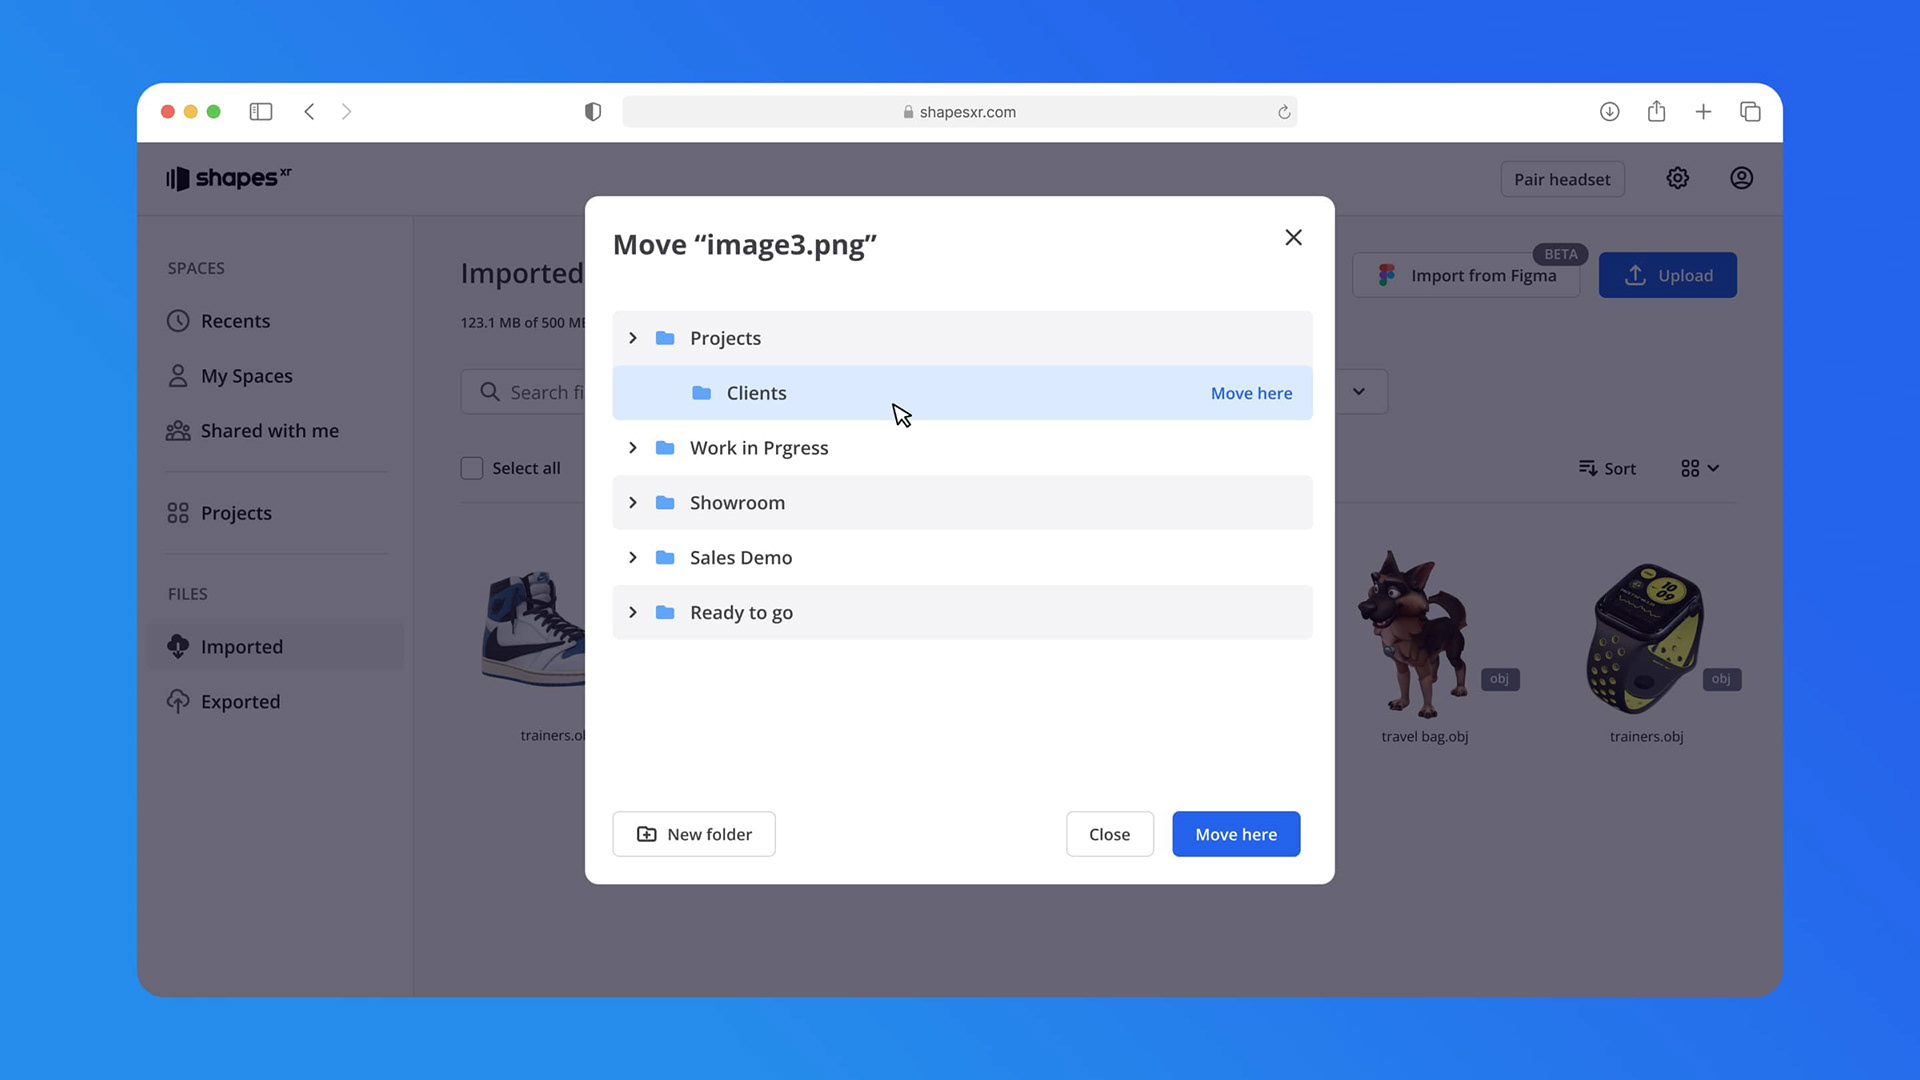Reload the shapesxr.com page
This screenshot has height=1080, width=1920.
point(1284,112)
